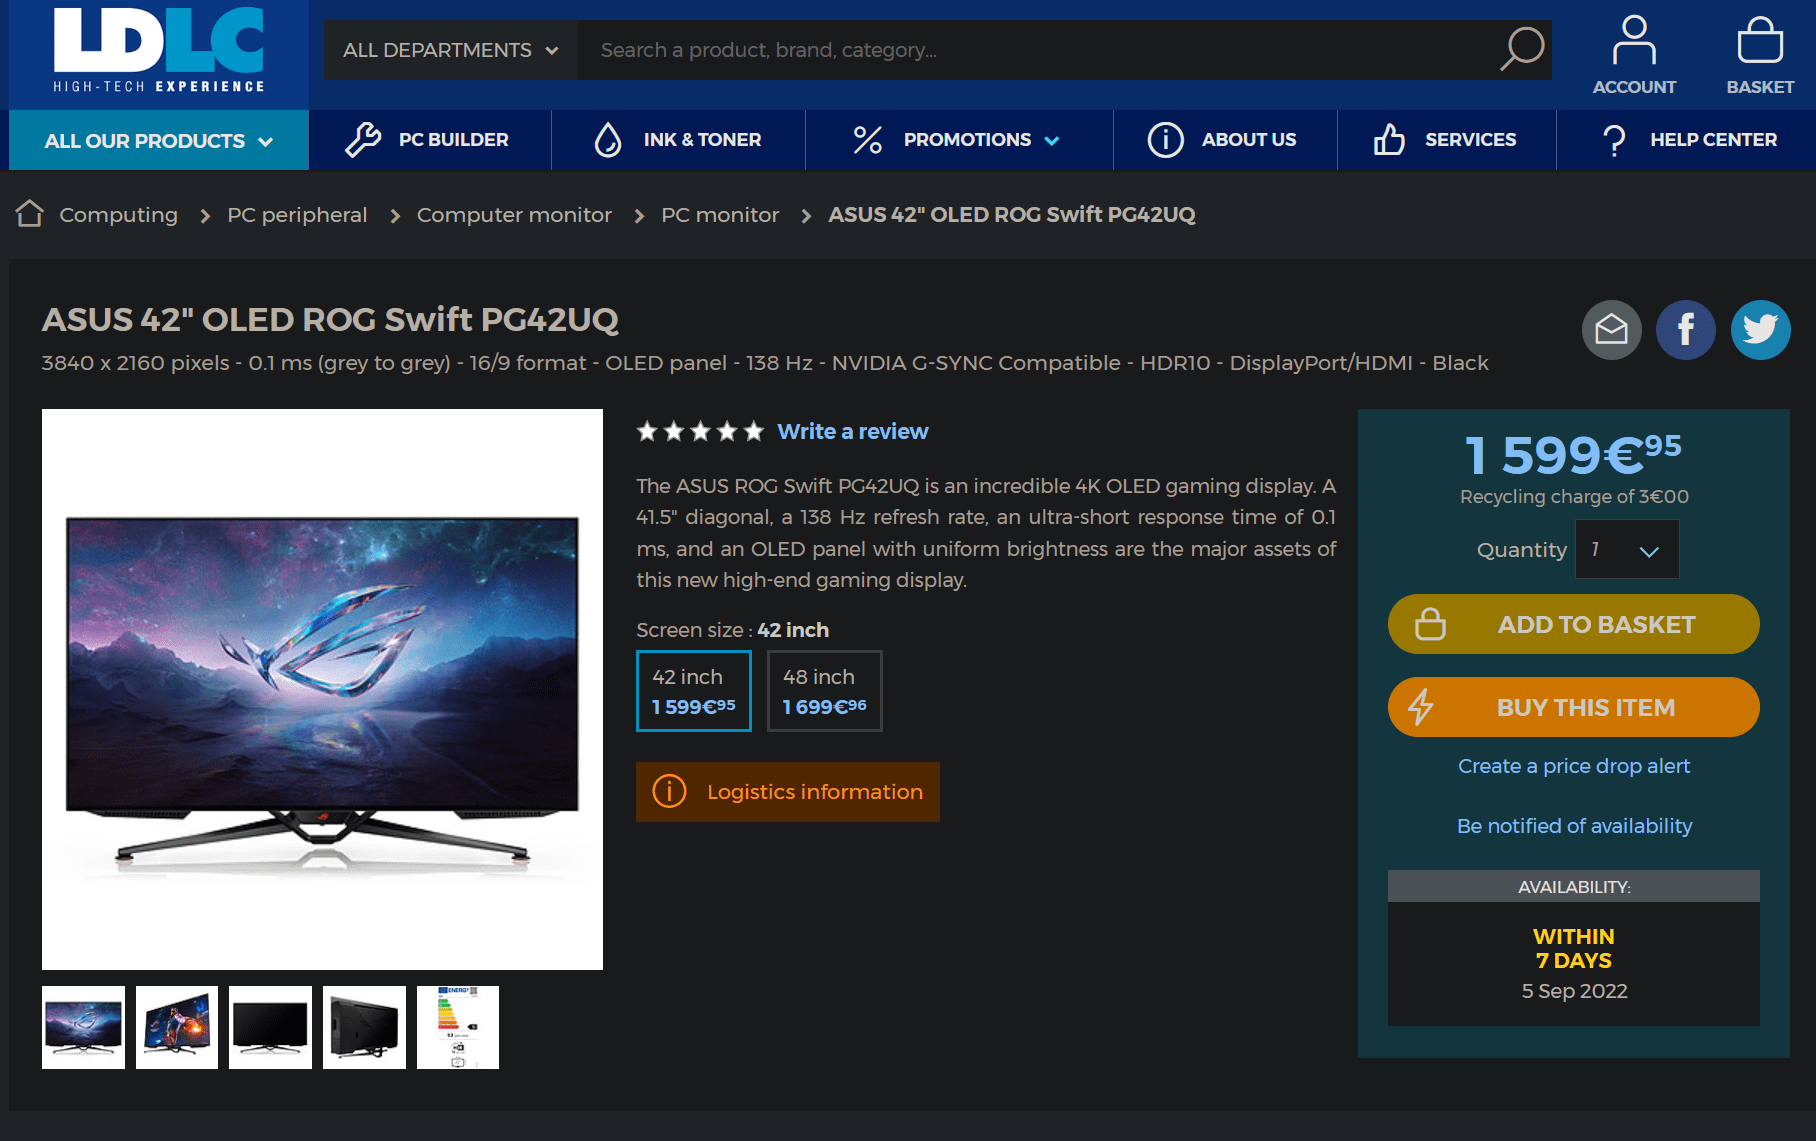Expand the Promotions chevron

(1052, 141)
